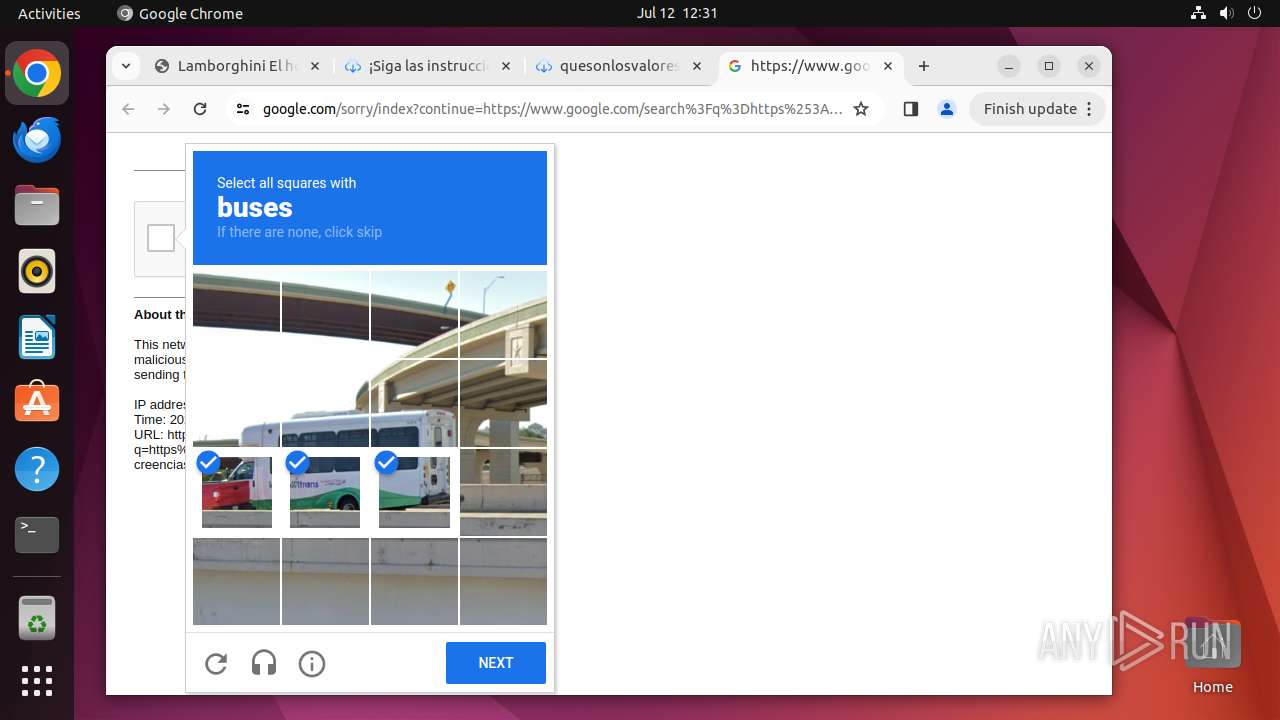Select tile showing bus roof with windows

pyautogui.click(x=325, y=403)
